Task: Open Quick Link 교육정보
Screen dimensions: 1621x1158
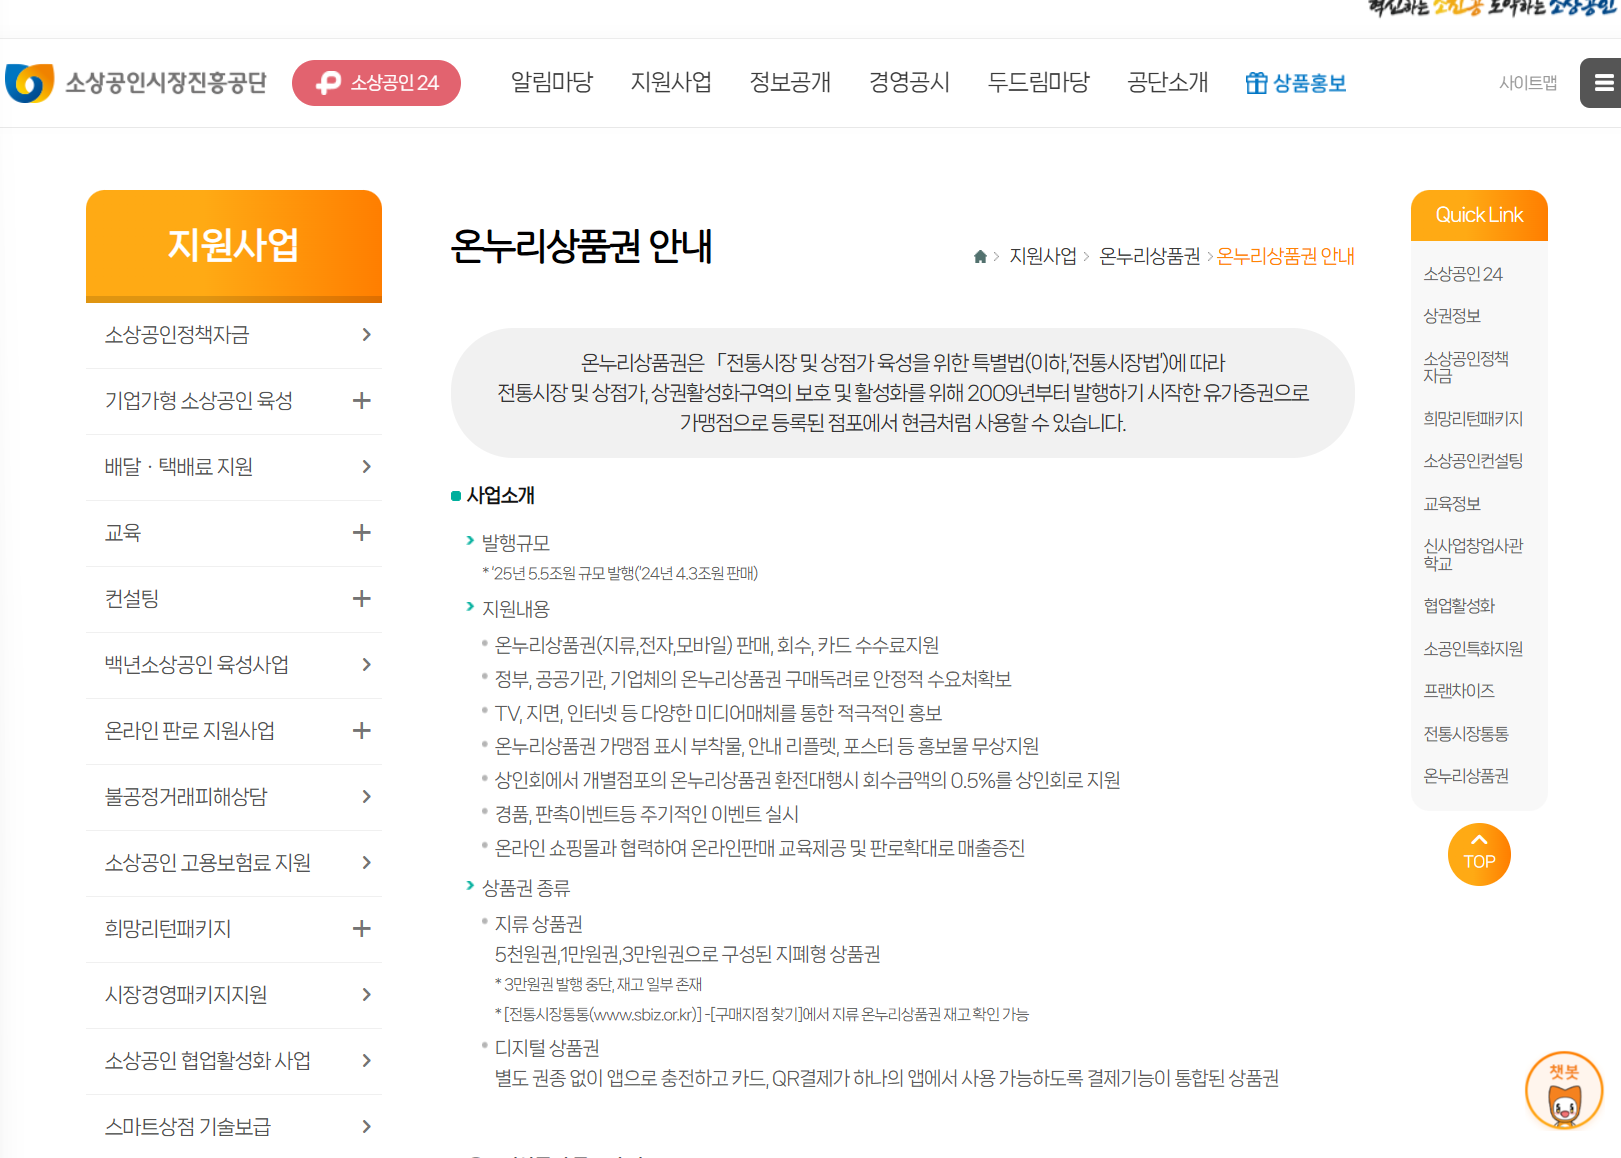Action: click(1452, 504)
